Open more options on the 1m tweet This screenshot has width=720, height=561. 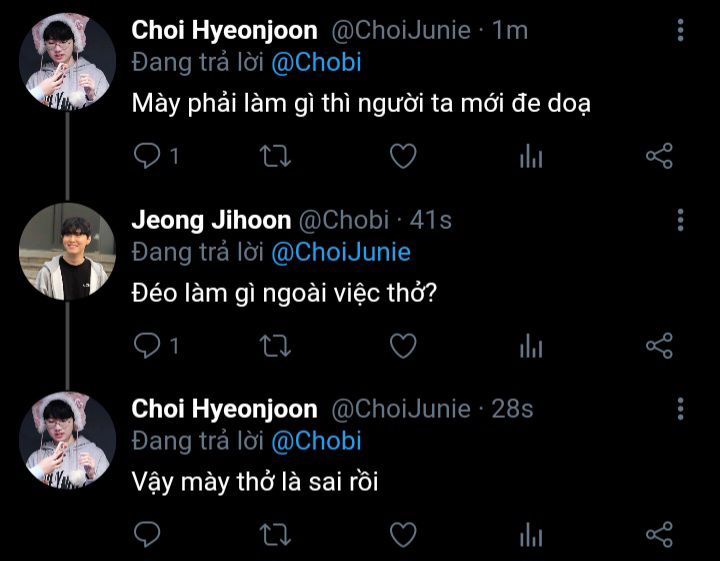coord(681,30)
